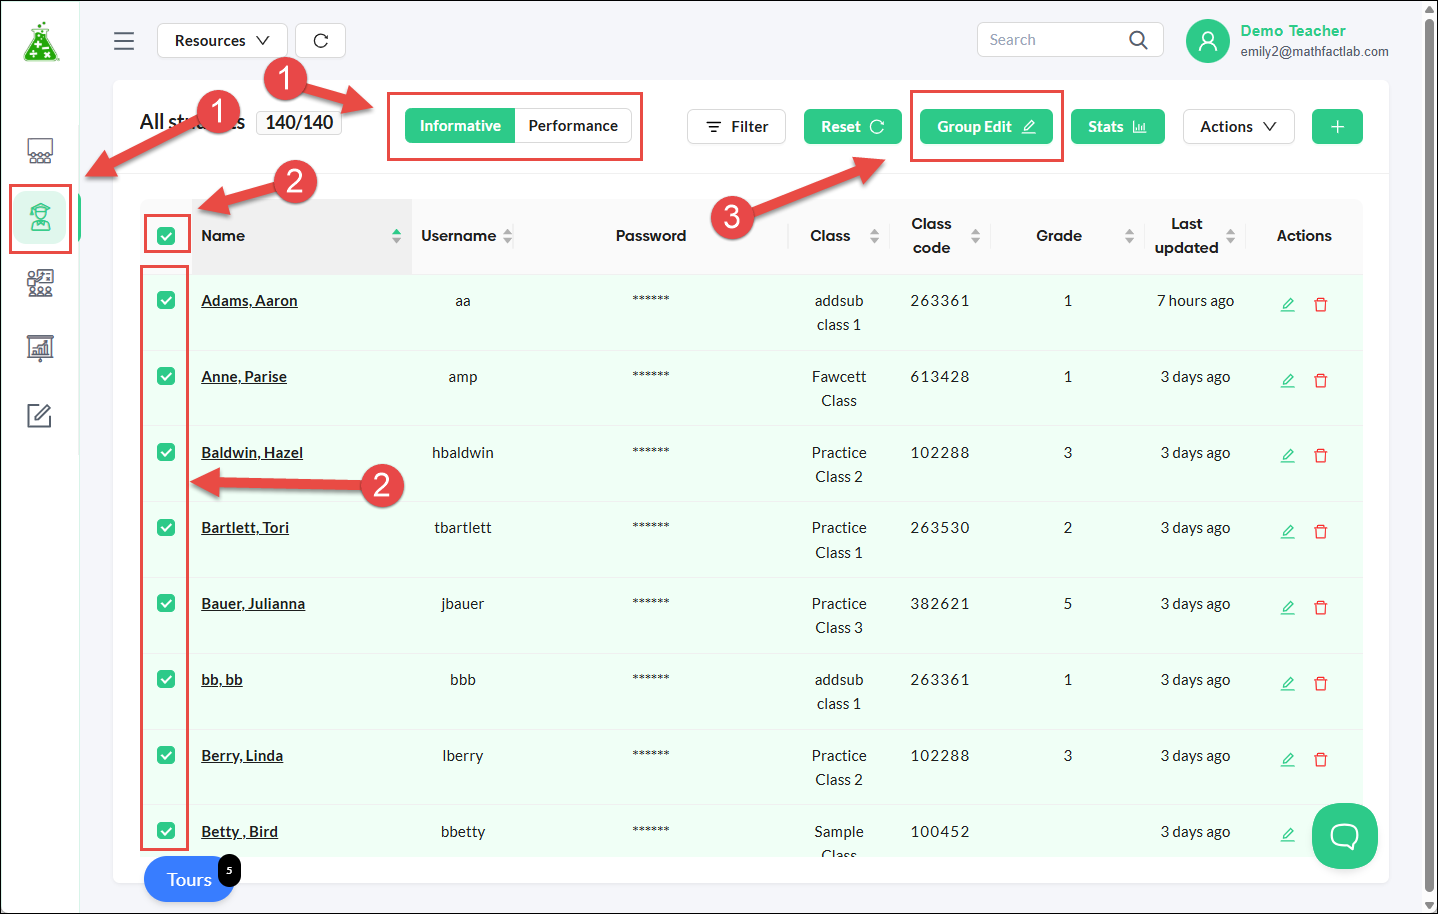The image size is (1438, 914).
Task: Delete Baldwin, Hazel using trash icon
Action: tap(1320, 456)
